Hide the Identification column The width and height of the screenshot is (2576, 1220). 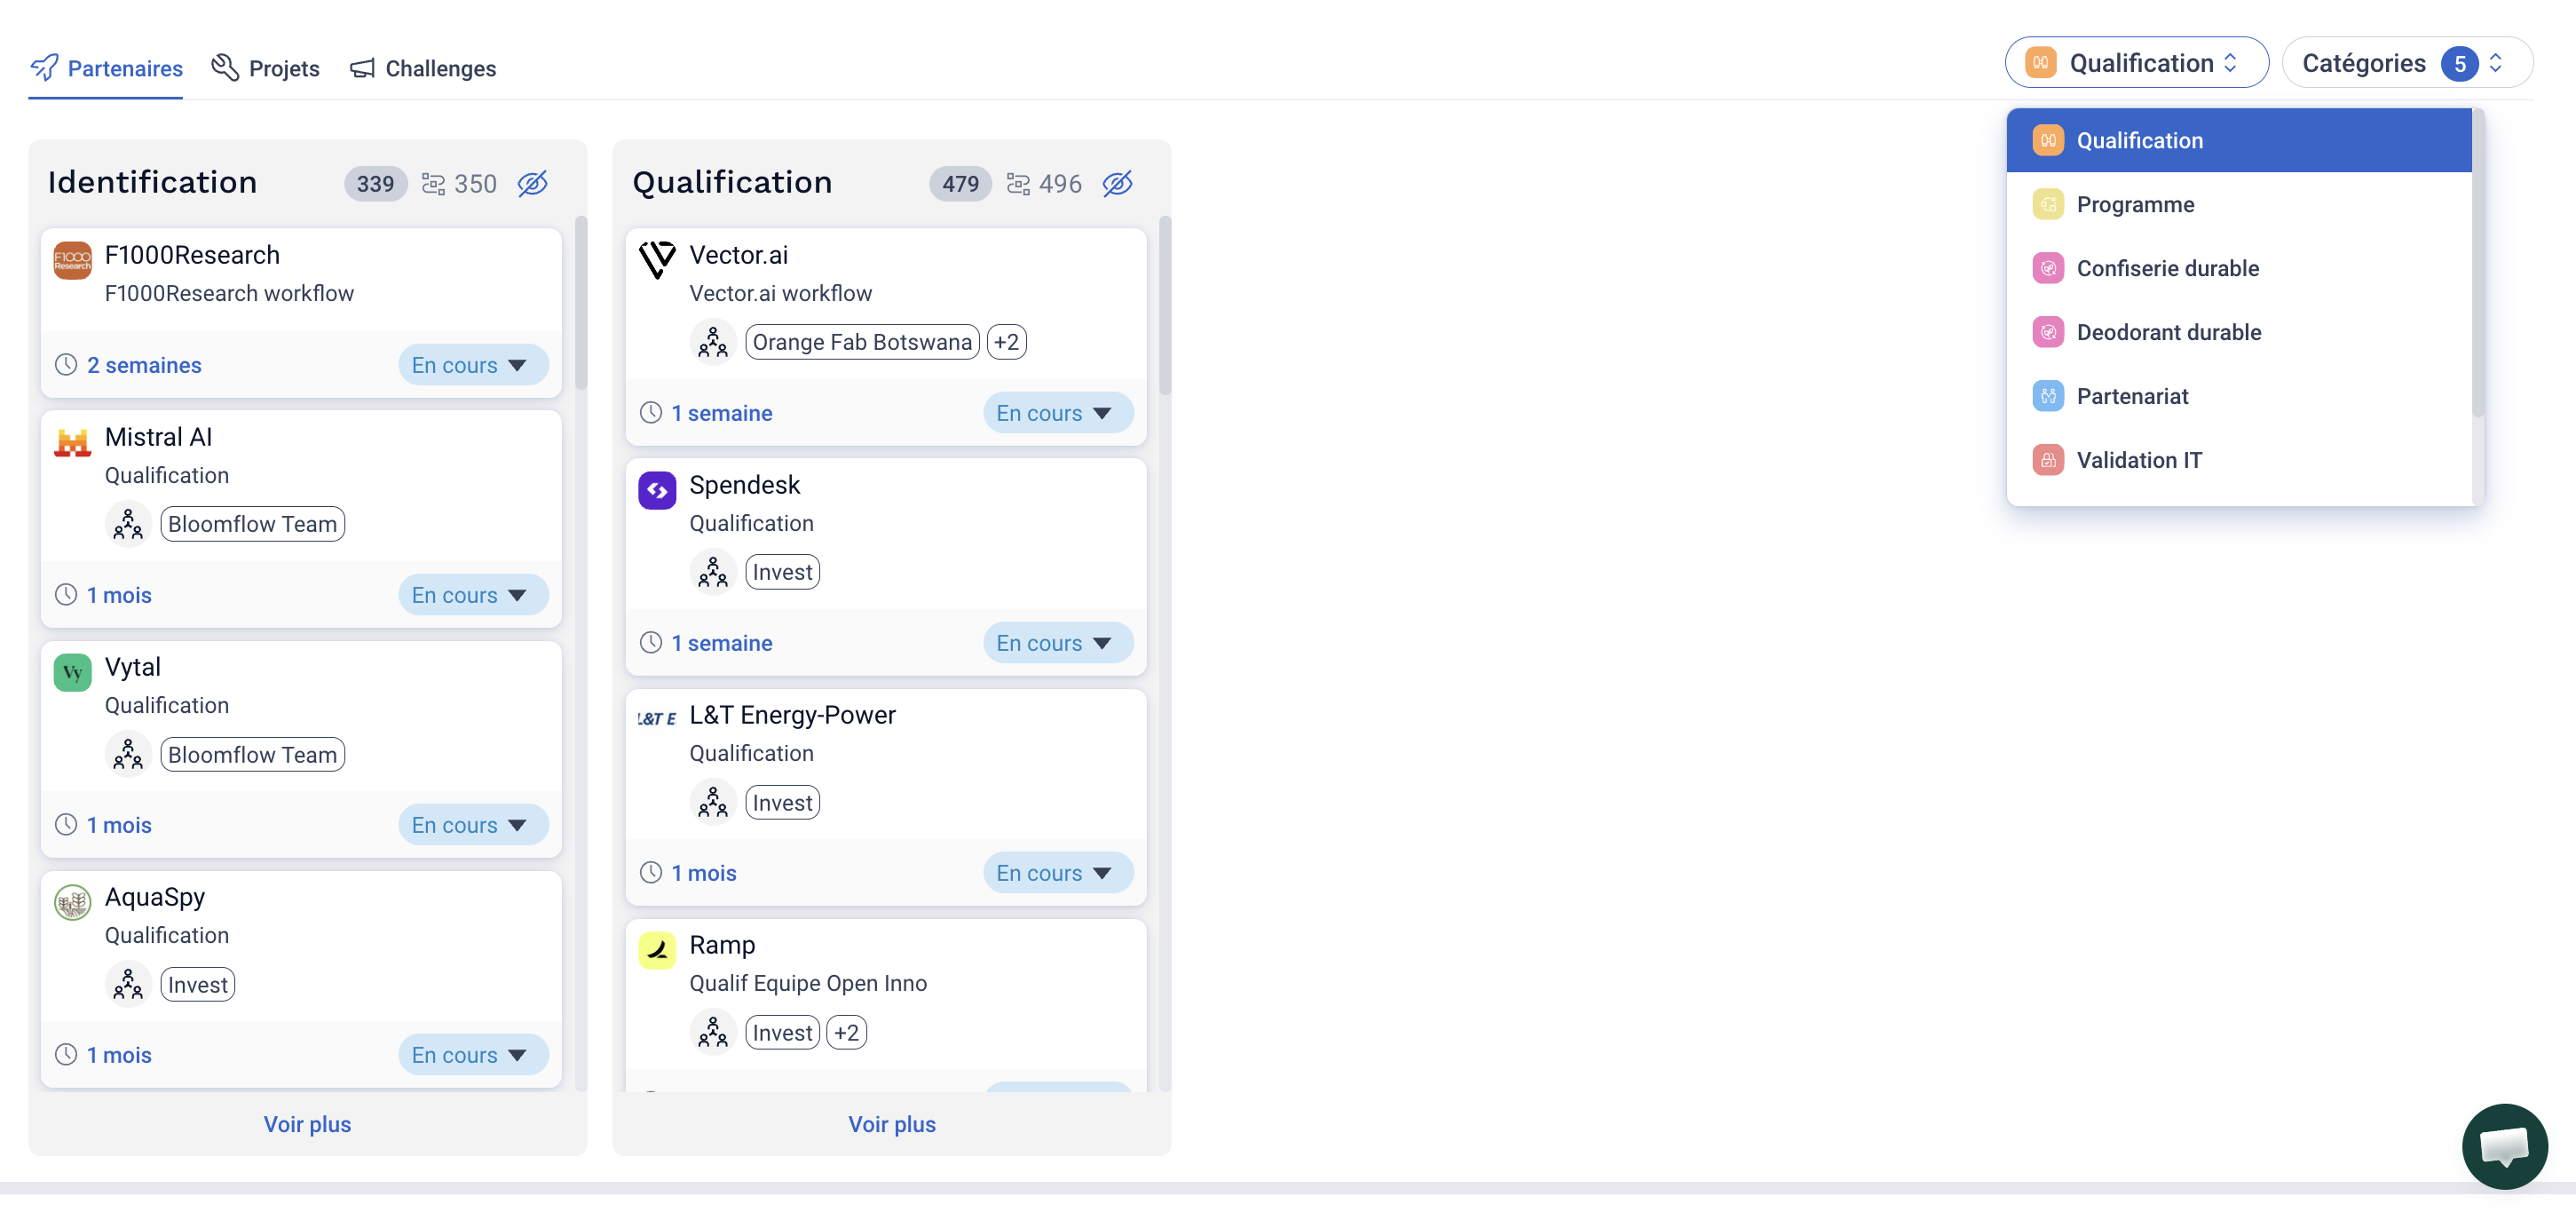click(533, 184)
